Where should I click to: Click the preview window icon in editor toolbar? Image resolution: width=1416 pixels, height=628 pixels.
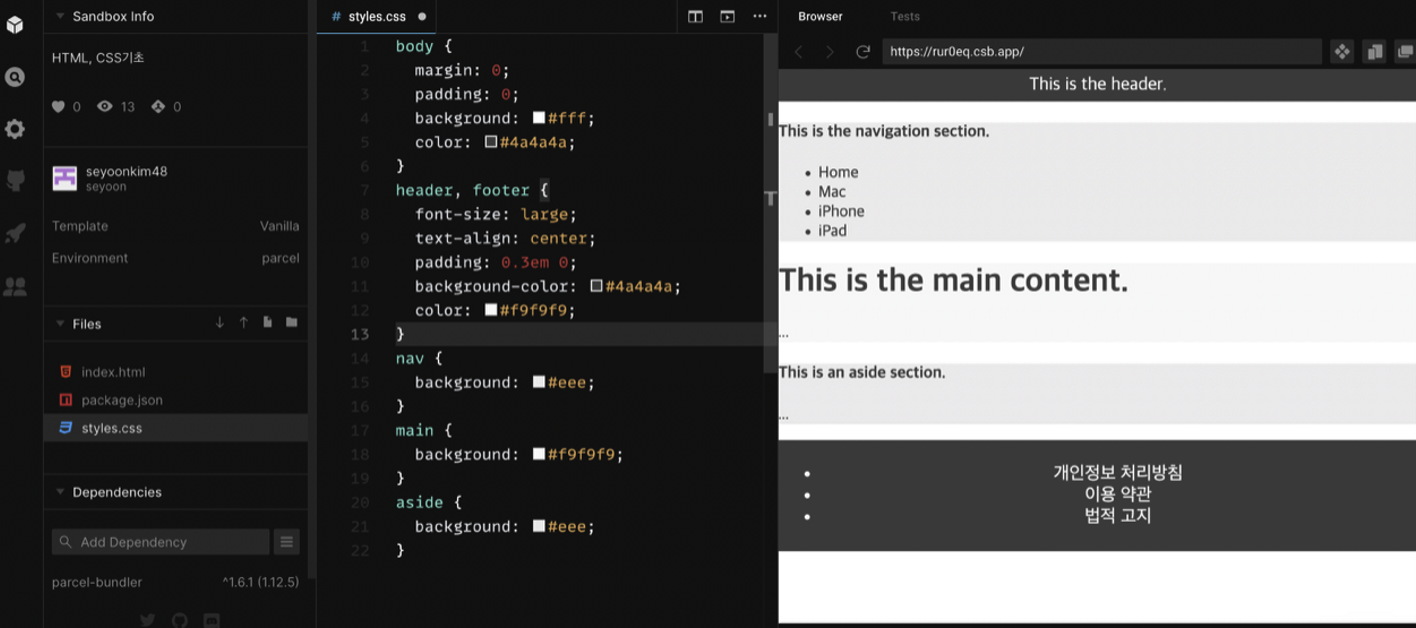(x=728, y=16)
